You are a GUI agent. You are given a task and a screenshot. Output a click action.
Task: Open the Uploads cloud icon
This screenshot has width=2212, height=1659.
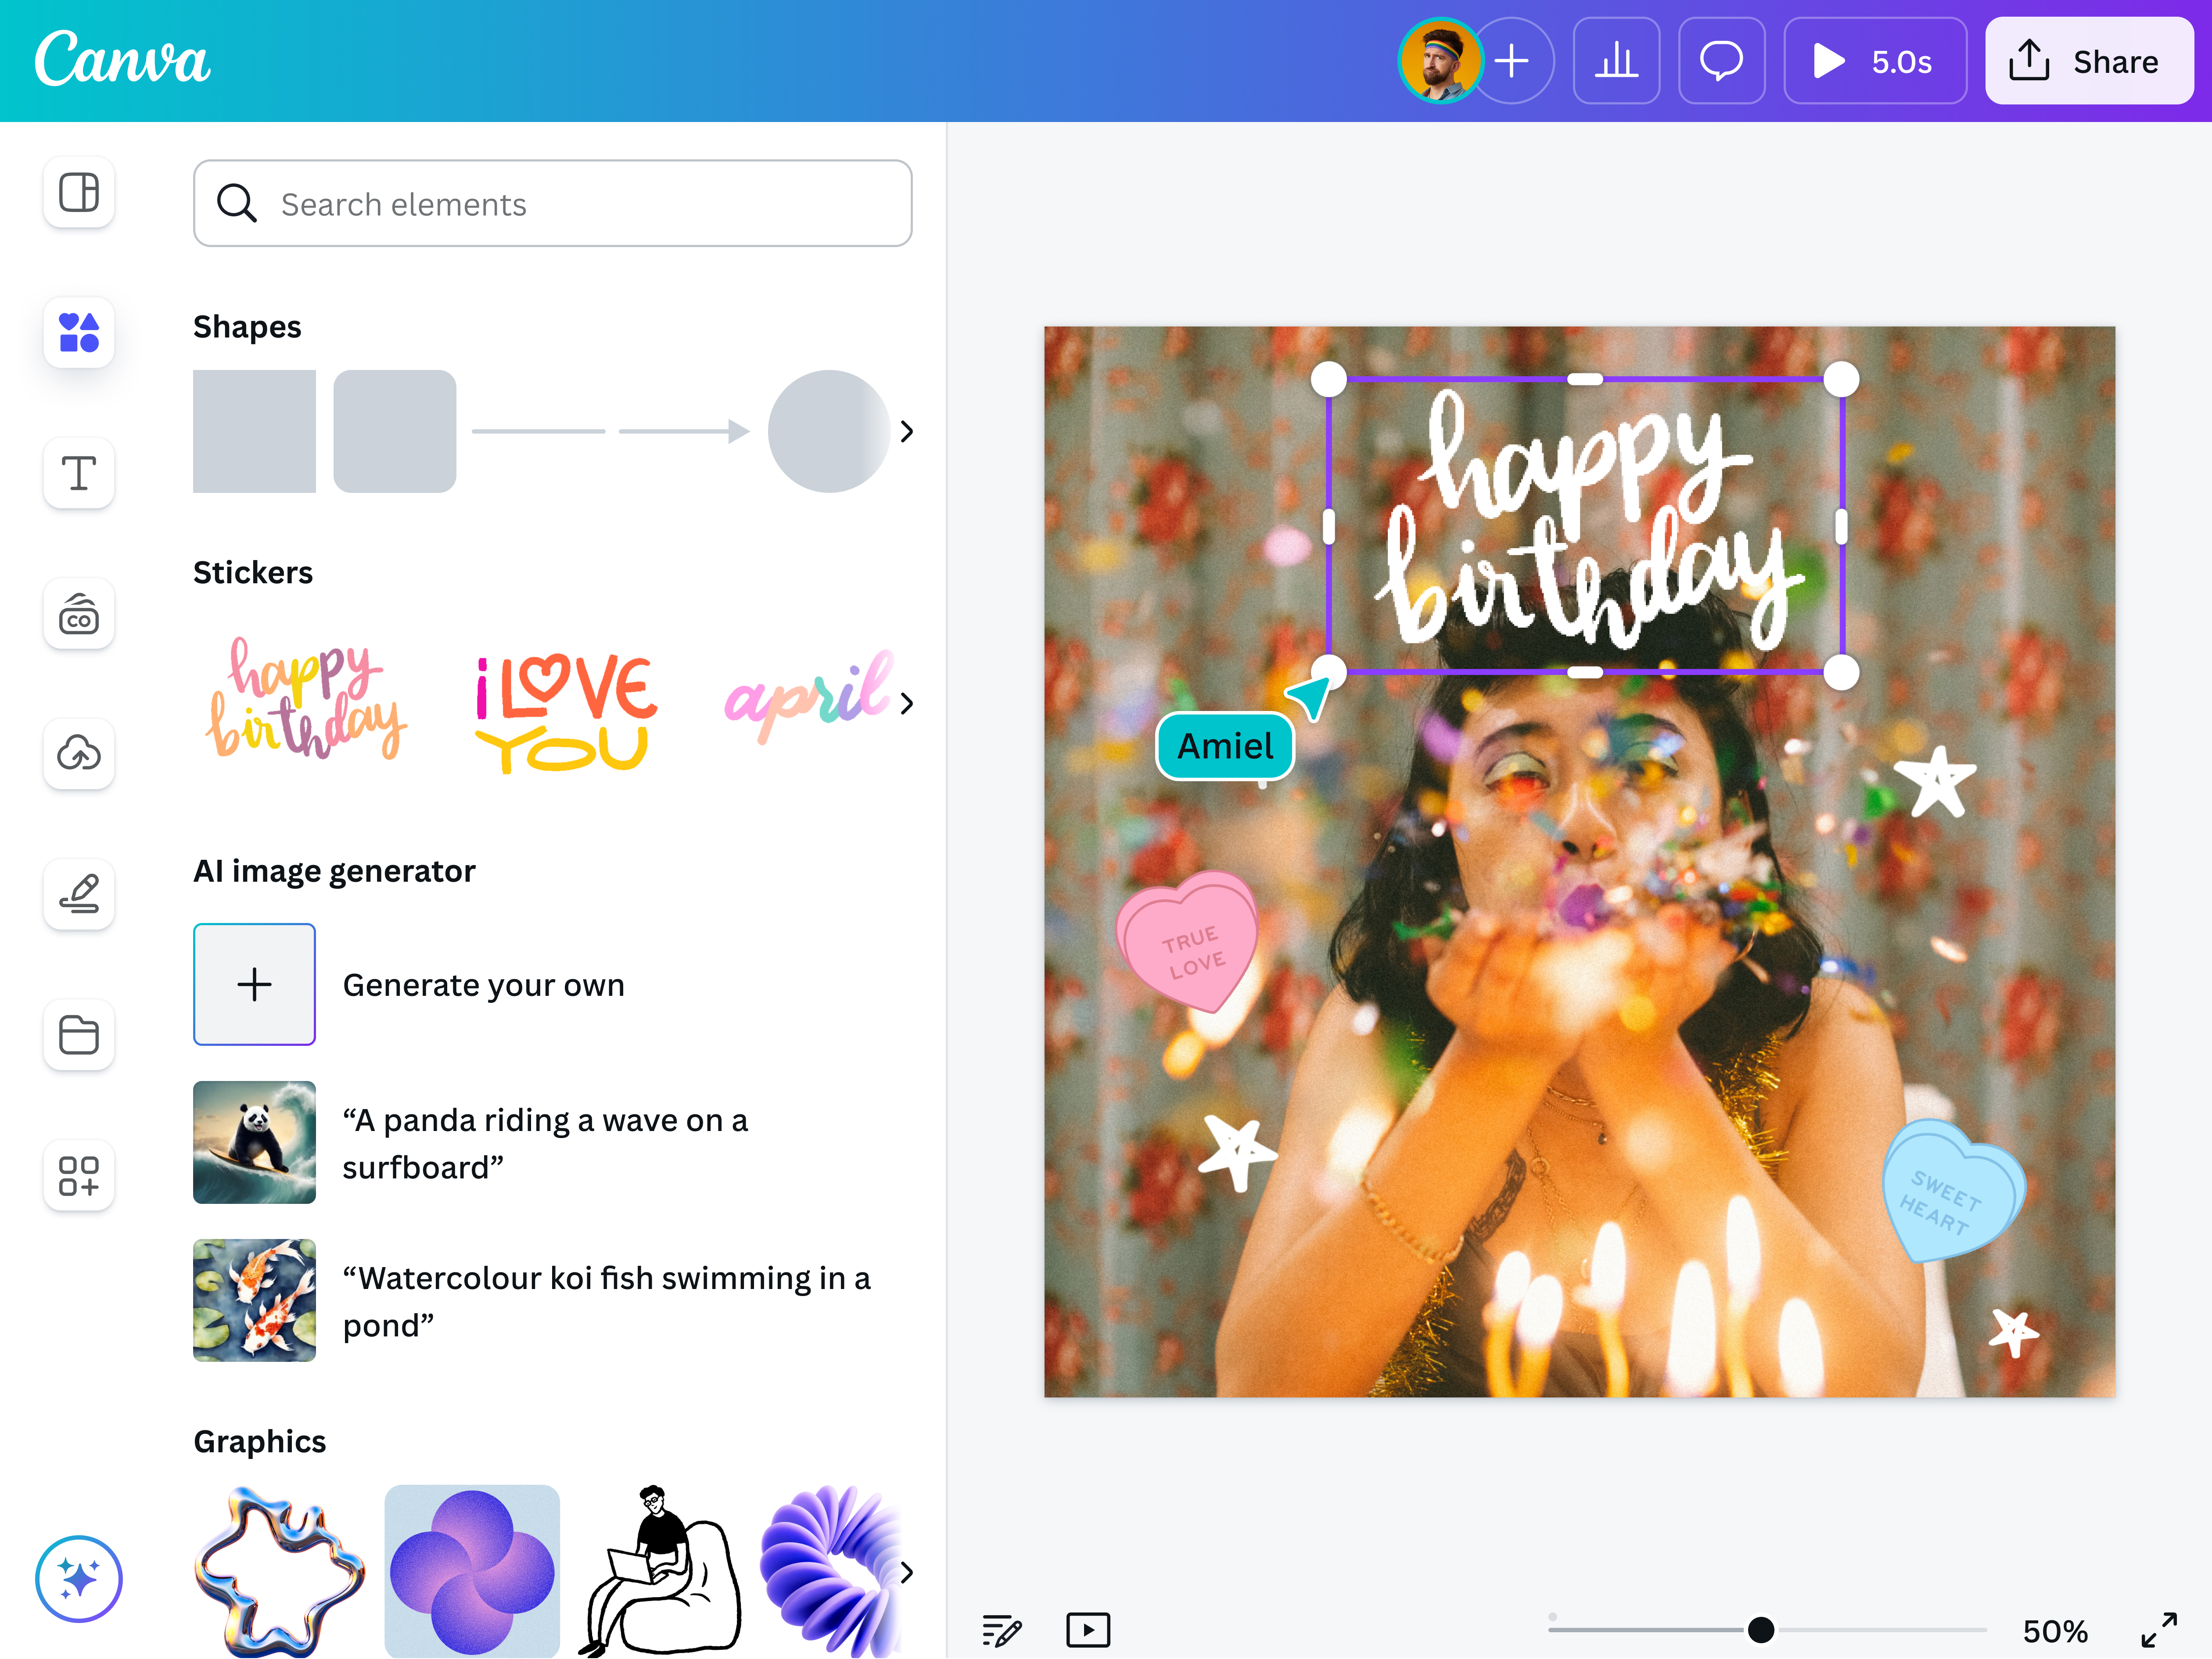click(x=78, y=754)
